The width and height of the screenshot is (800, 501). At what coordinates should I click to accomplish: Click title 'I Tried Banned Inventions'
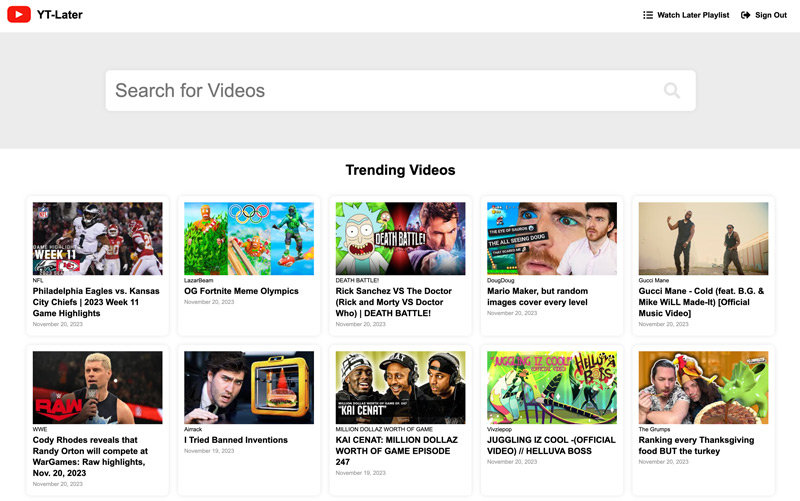pos(236,440)
